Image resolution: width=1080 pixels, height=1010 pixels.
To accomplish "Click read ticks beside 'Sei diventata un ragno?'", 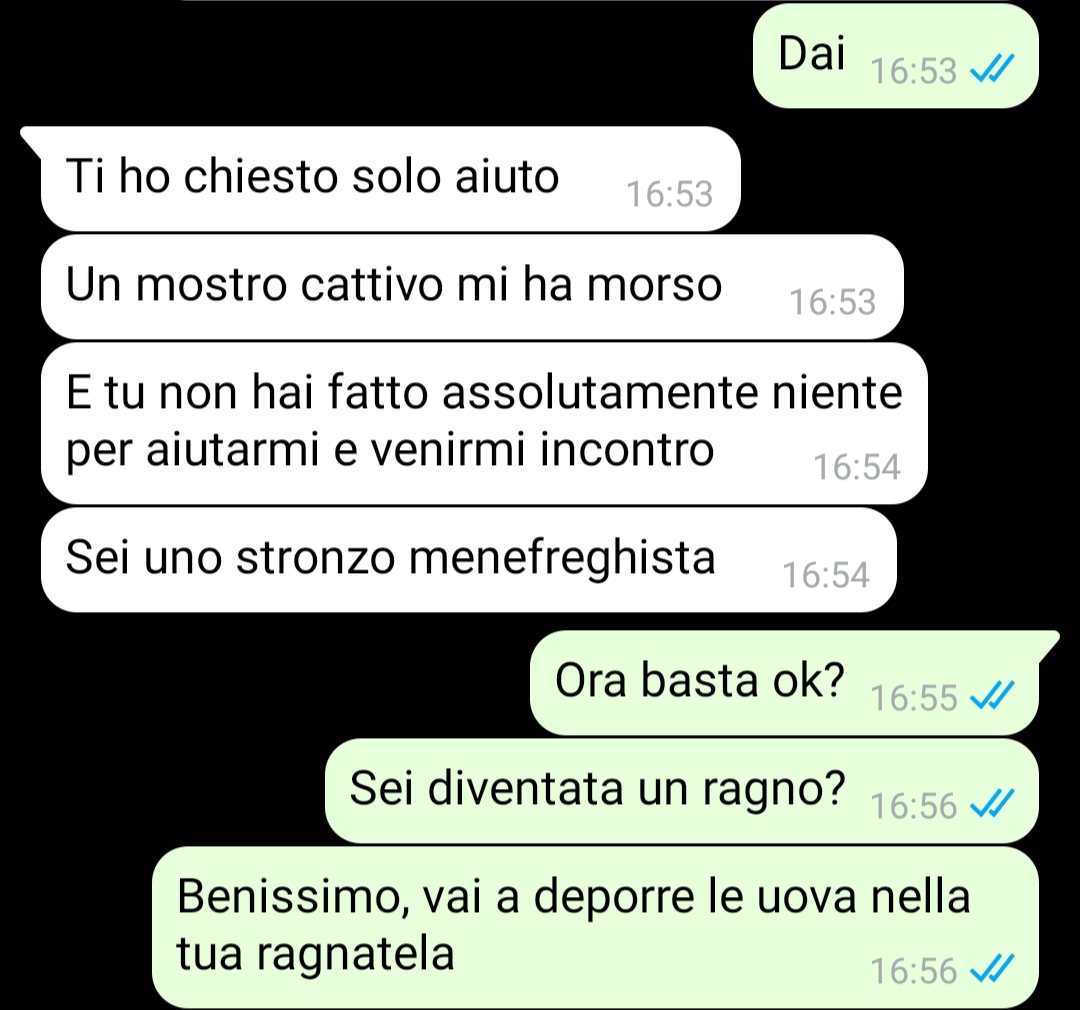I will [x=991, y=803].
